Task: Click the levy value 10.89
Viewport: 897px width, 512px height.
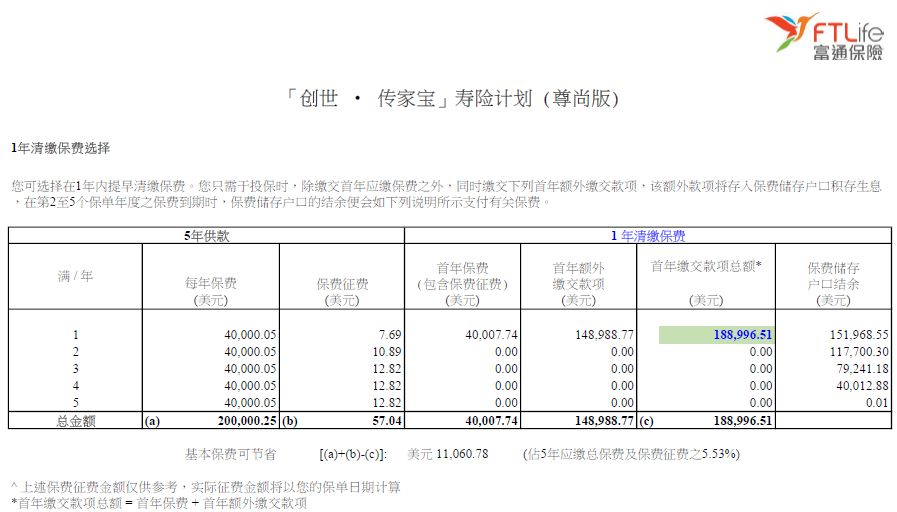Action: click(387, 352)
